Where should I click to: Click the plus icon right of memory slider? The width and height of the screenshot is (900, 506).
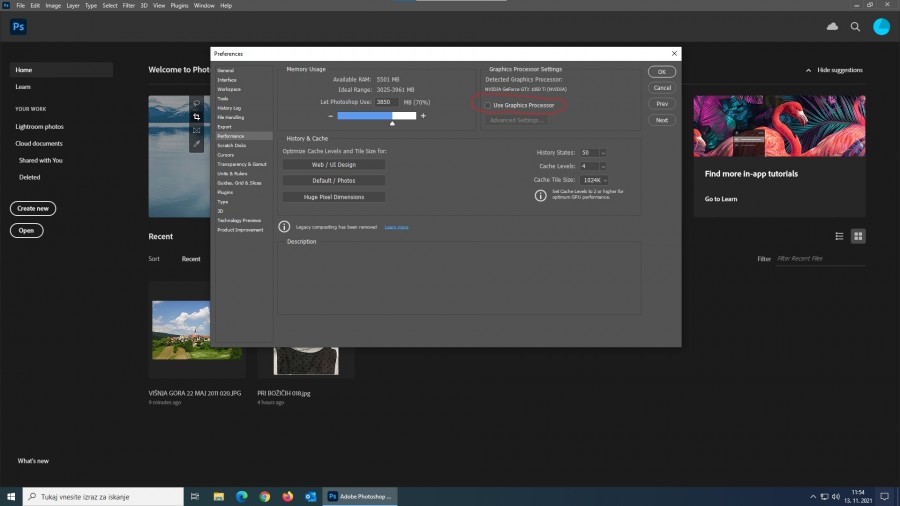tap(423, 116)
